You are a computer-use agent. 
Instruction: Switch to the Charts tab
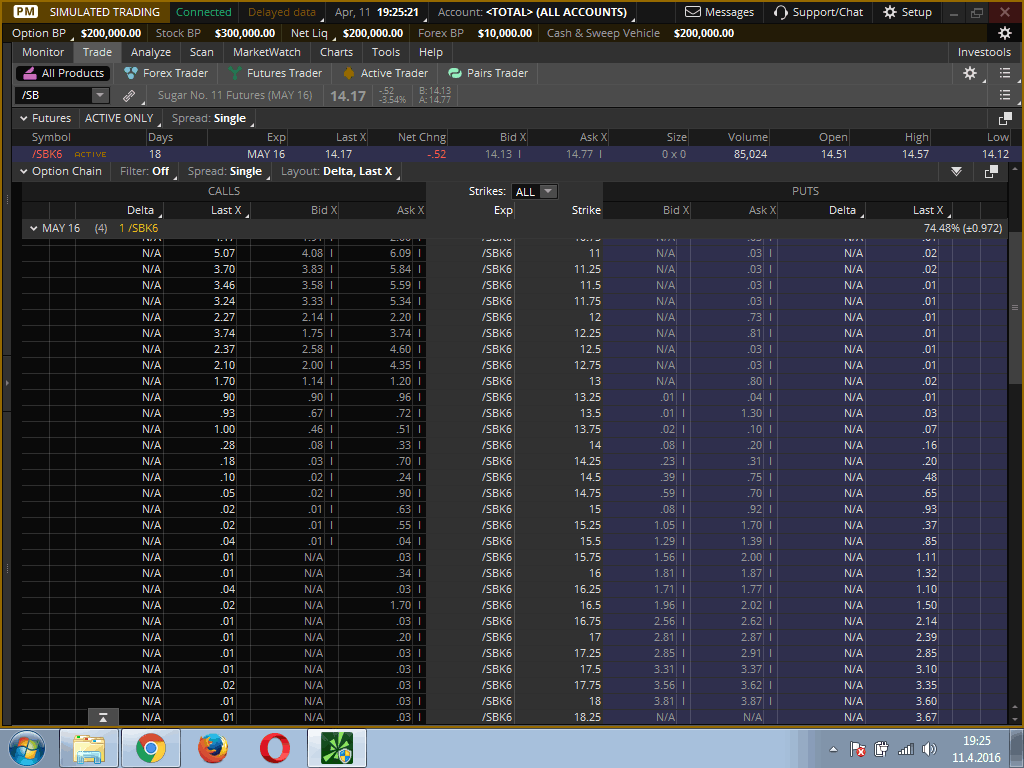coord(336,52)
